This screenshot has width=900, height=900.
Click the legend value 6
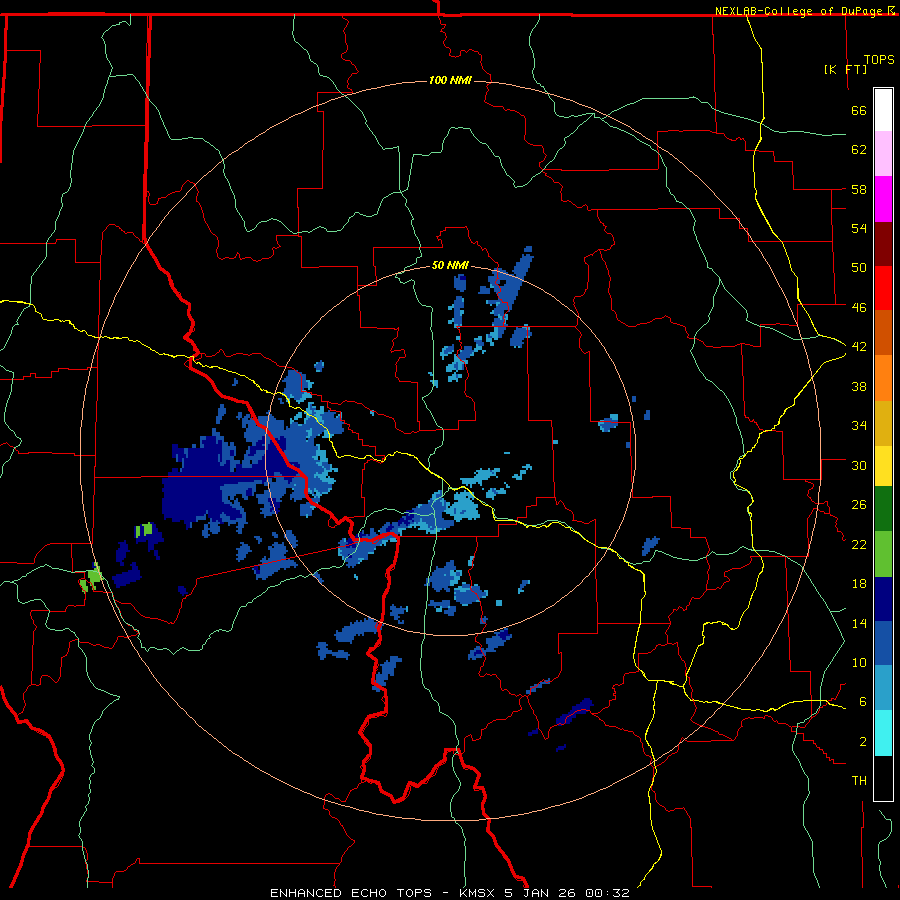[x=863, y=701]
